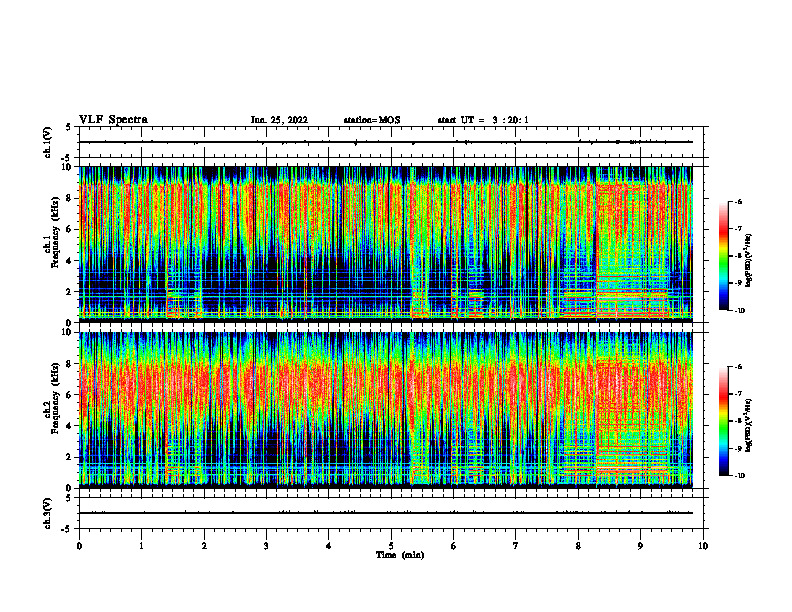
Task: Click the "-10" label on ch.1 color bar
Action: pos(739,311)
